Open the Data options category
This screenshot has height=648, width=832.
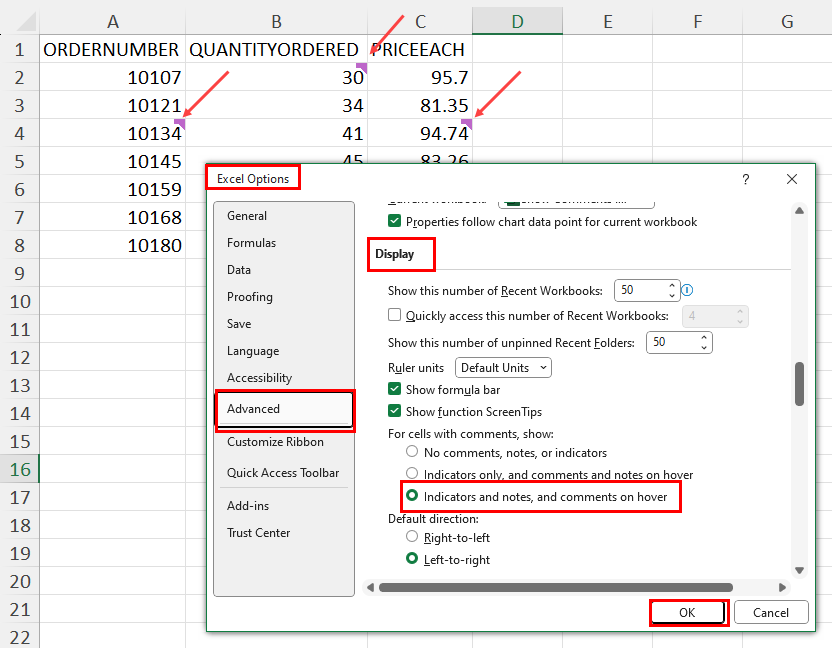pos(284,270)
